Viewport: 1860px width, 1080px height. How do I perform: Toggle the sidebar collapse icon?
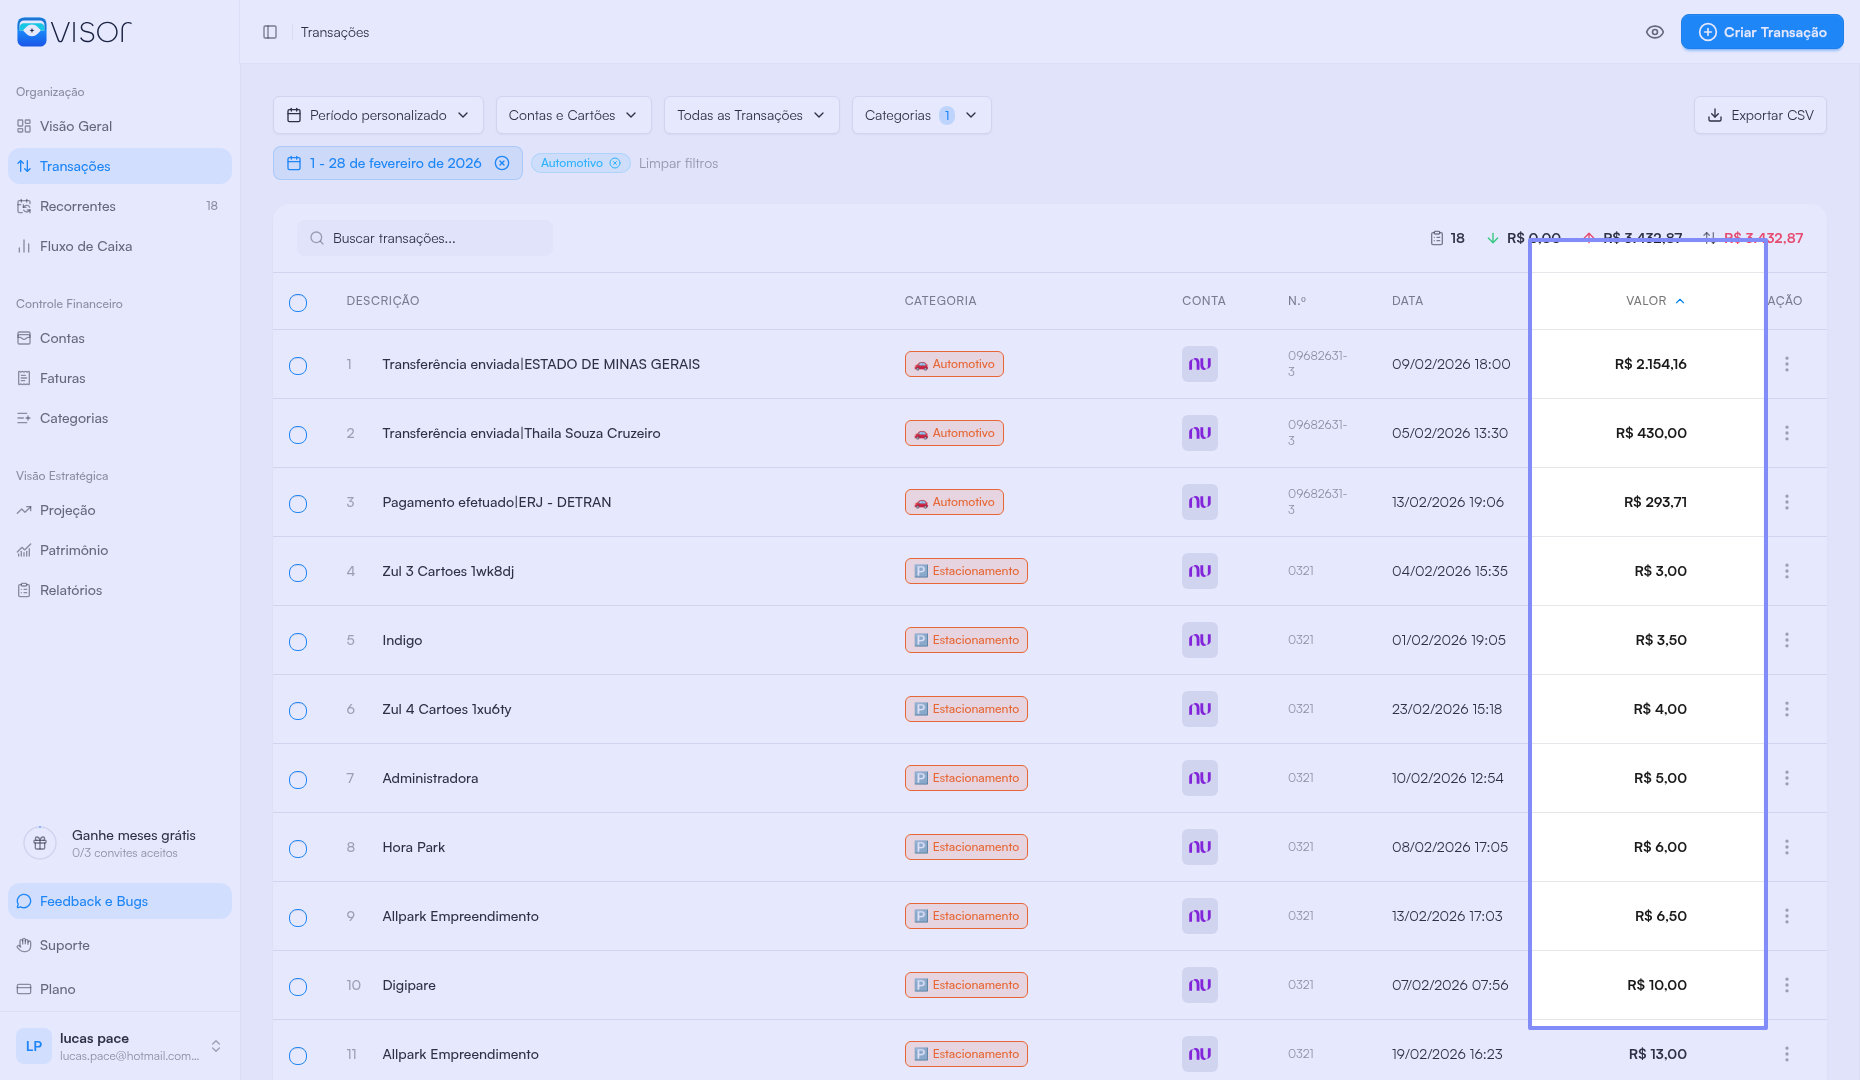point(270,32)
